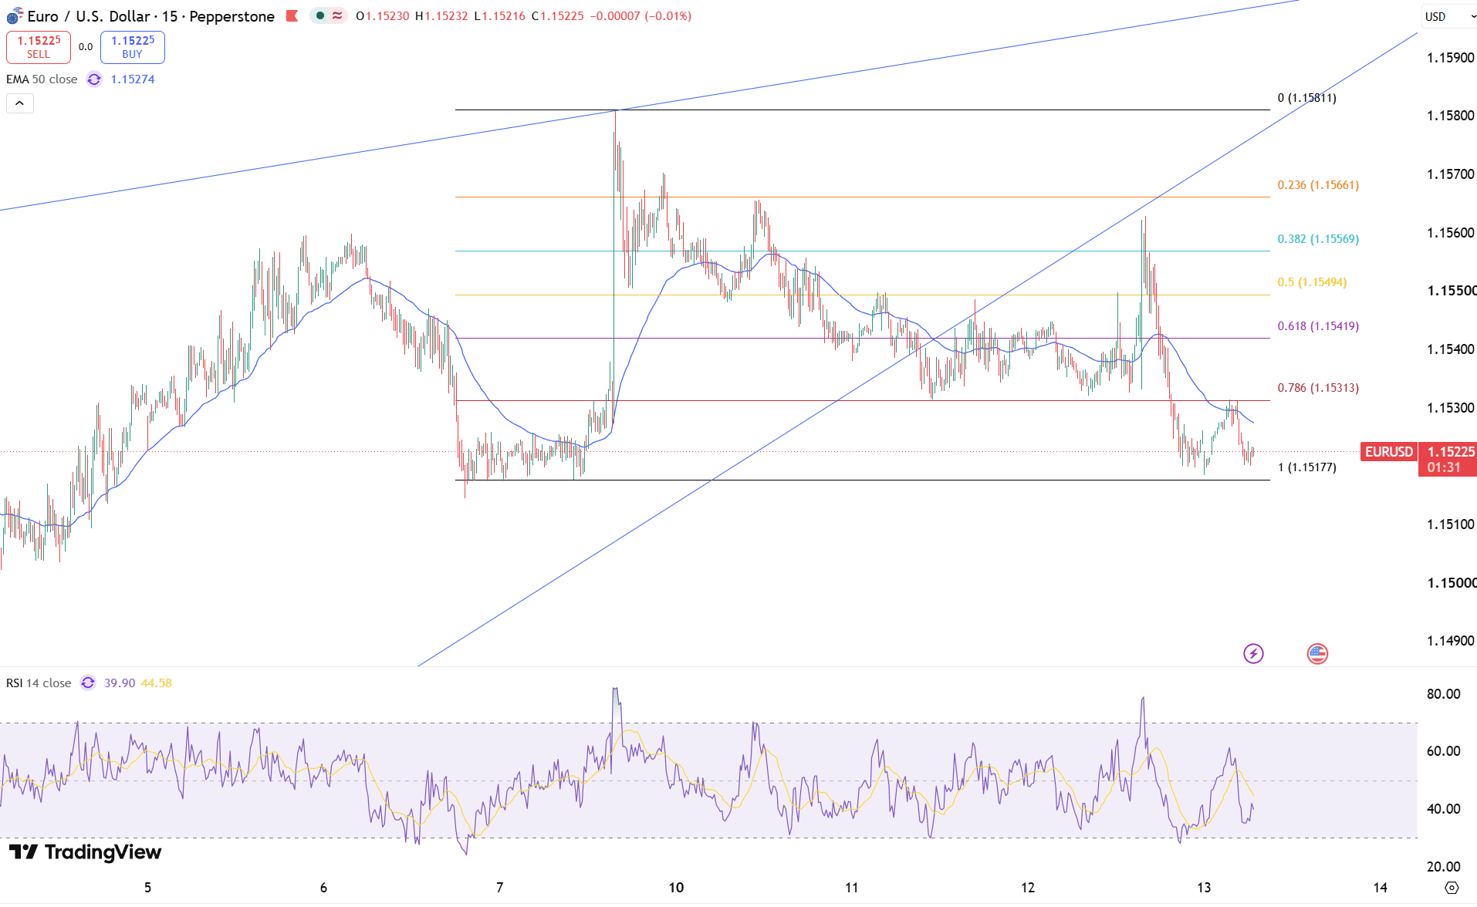Click the 1.15000 price scale label
This screenshot has height=907, width=1477.
click(x=1450, y=582)
